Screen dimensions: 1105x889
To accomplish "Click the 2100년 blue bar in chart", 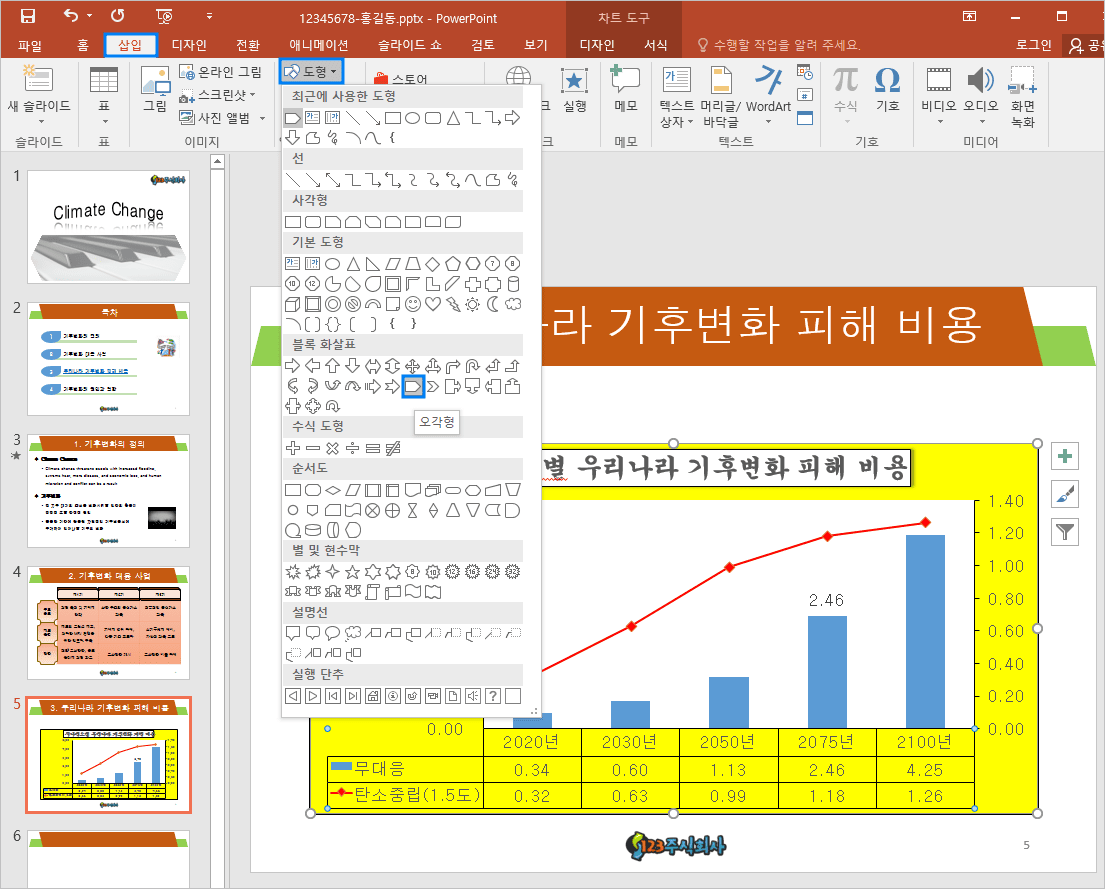I will pos(925,631).
